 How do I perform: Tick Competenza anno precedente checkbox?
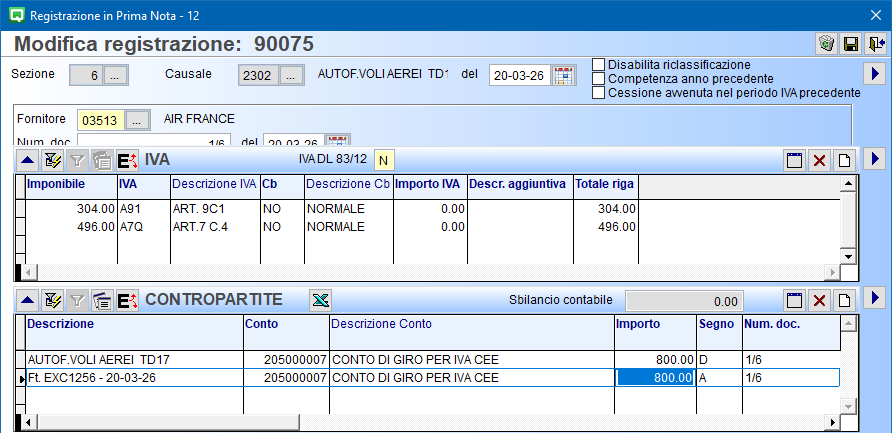[599, 79]
